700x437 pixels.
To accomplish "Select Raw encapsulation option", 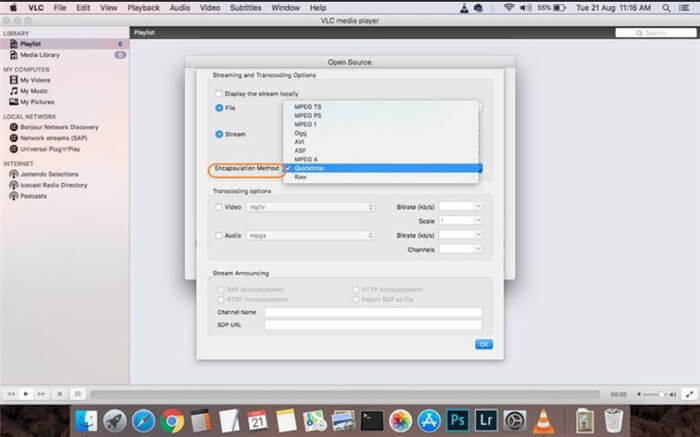I will click(301, 177).
